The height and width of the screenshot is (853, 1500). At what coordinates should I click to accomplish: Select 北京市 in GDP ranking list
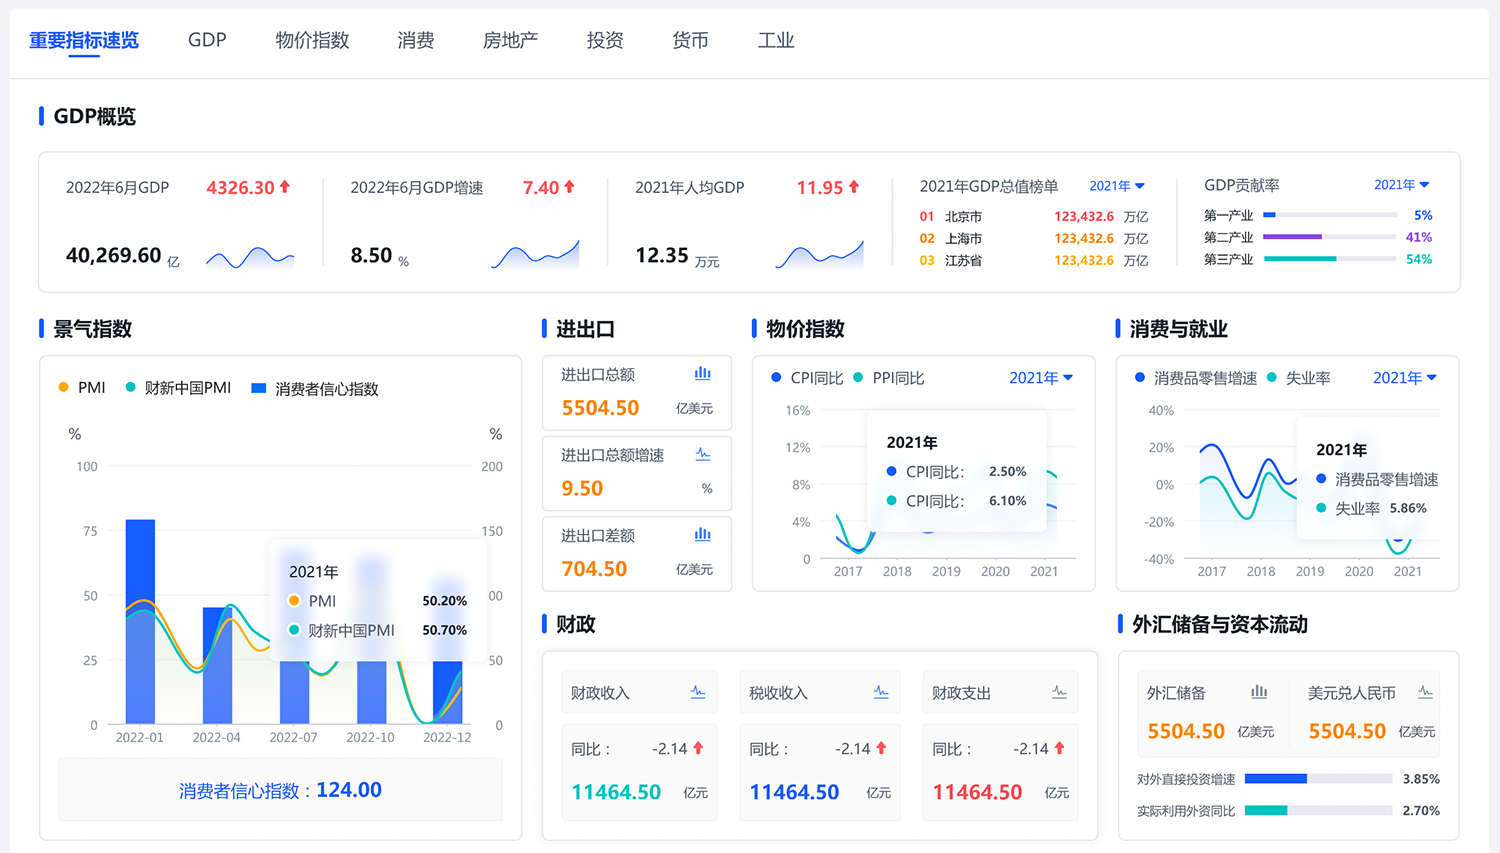click(963, 217)
